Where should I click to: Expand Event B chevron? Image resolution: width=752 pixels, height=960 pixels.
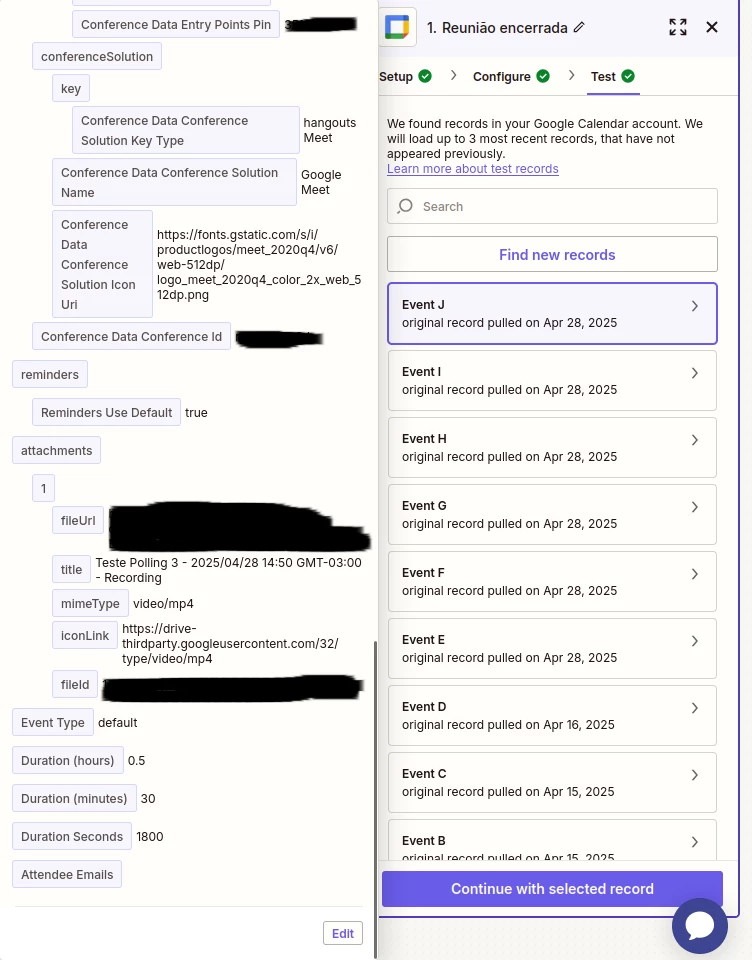coord(694,842)
